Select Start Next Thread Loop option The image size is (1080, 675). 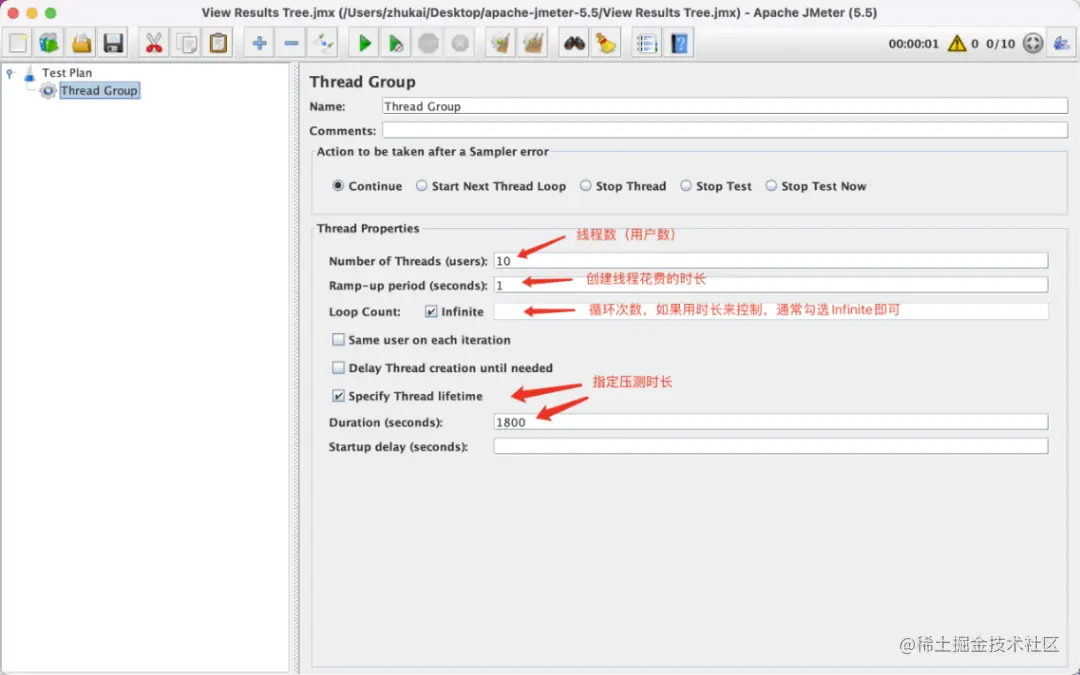point(422,186)
